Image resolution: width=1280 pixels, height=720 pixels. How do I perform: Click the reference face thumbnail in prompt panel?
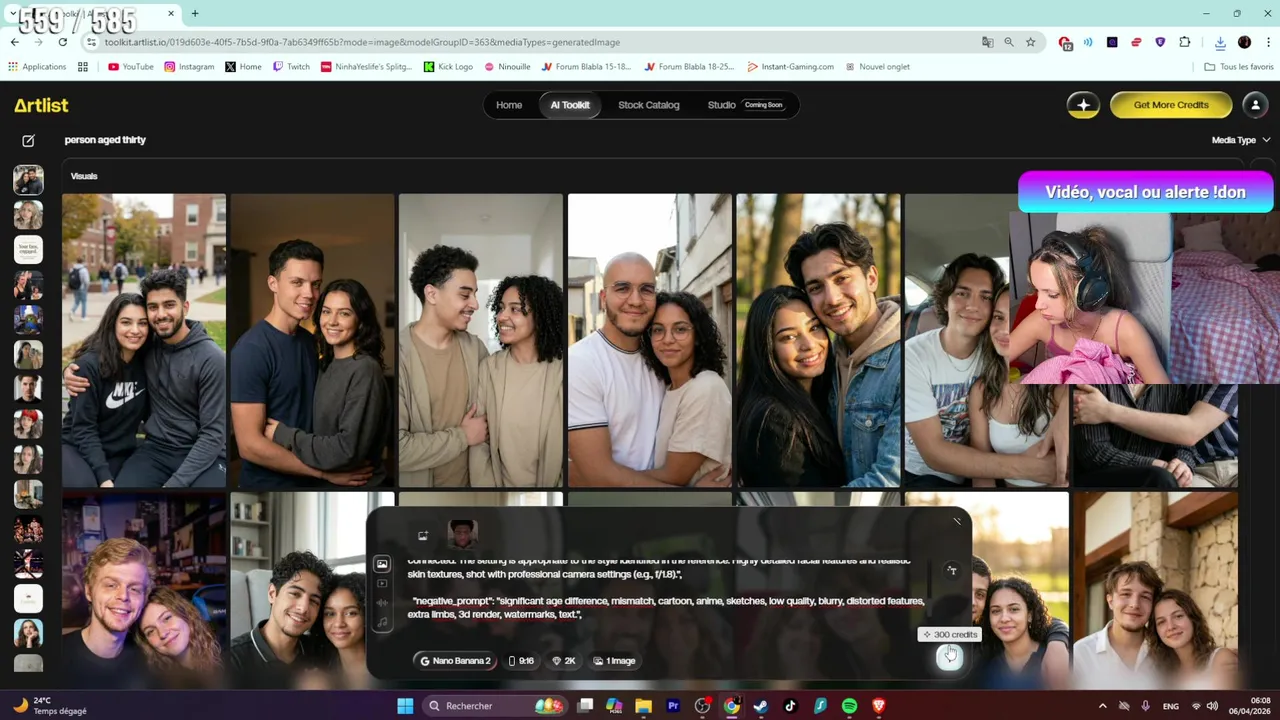[462, 535]
